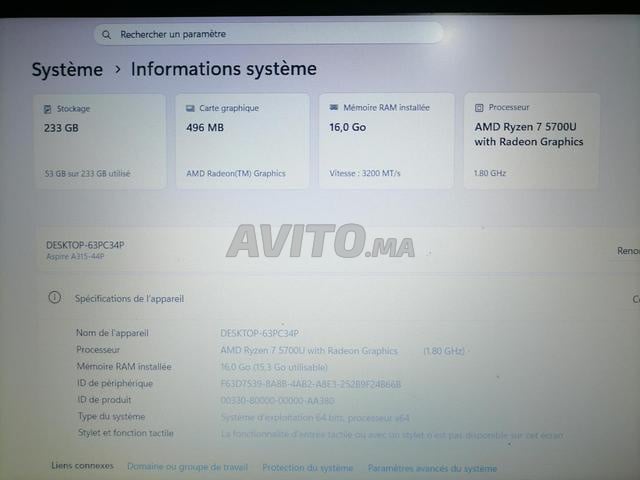Select the 'ID de produit' label

coord(104,400)
